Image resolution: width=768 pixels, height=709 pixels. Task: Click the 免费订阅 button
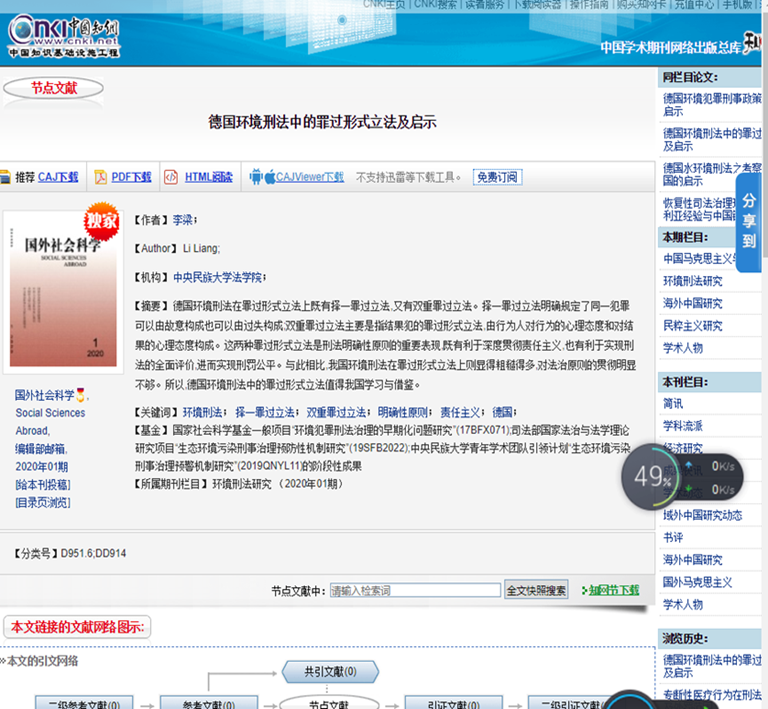497,177
